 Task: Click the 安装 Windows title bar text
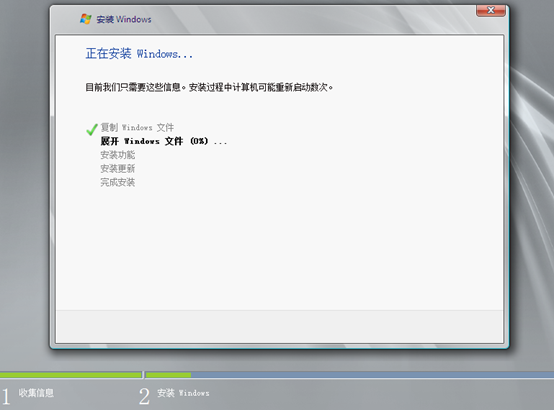[x=124, y=19]
